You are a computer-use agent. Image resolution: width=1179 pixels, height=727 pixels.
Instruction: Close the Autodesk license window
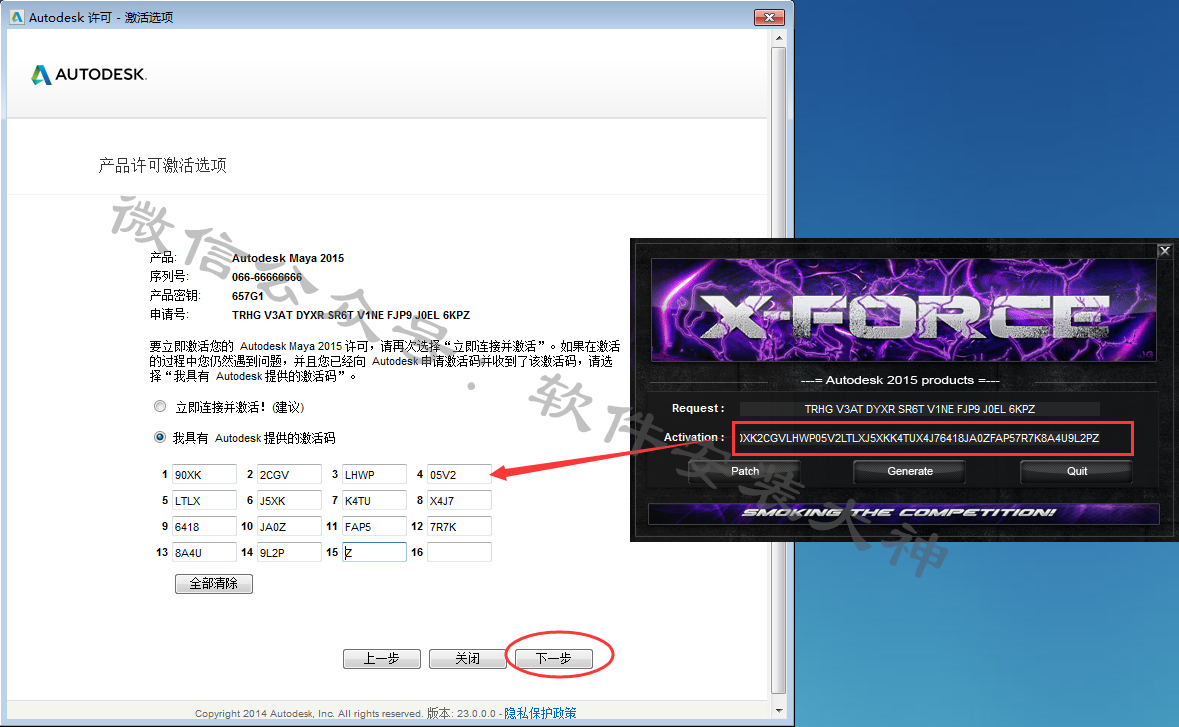769,17
